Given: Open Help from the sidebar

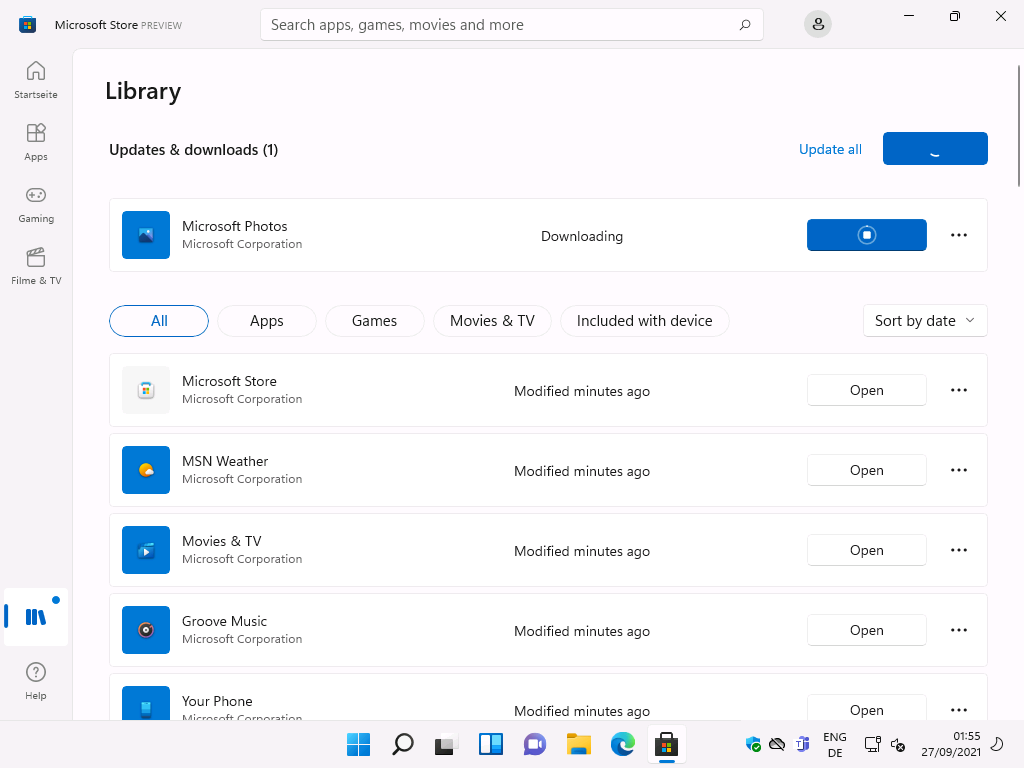Looking at the screenshot, I should [x=36, y=681].
